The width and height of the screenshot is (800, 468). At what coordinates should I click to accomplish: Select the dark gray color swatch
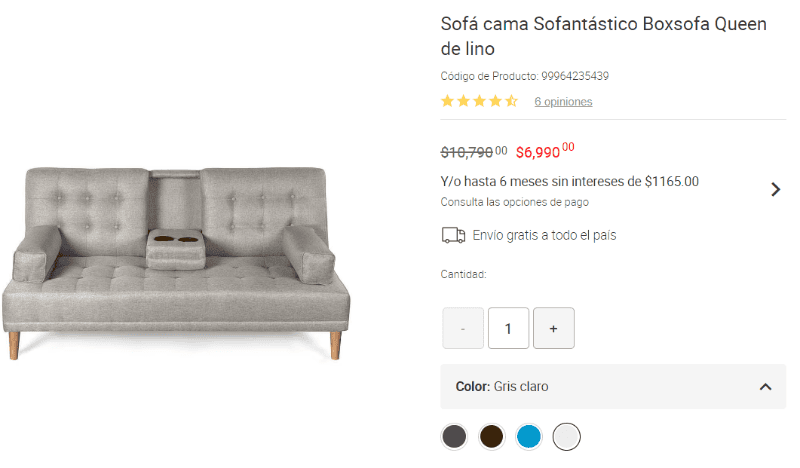point(455,437)
